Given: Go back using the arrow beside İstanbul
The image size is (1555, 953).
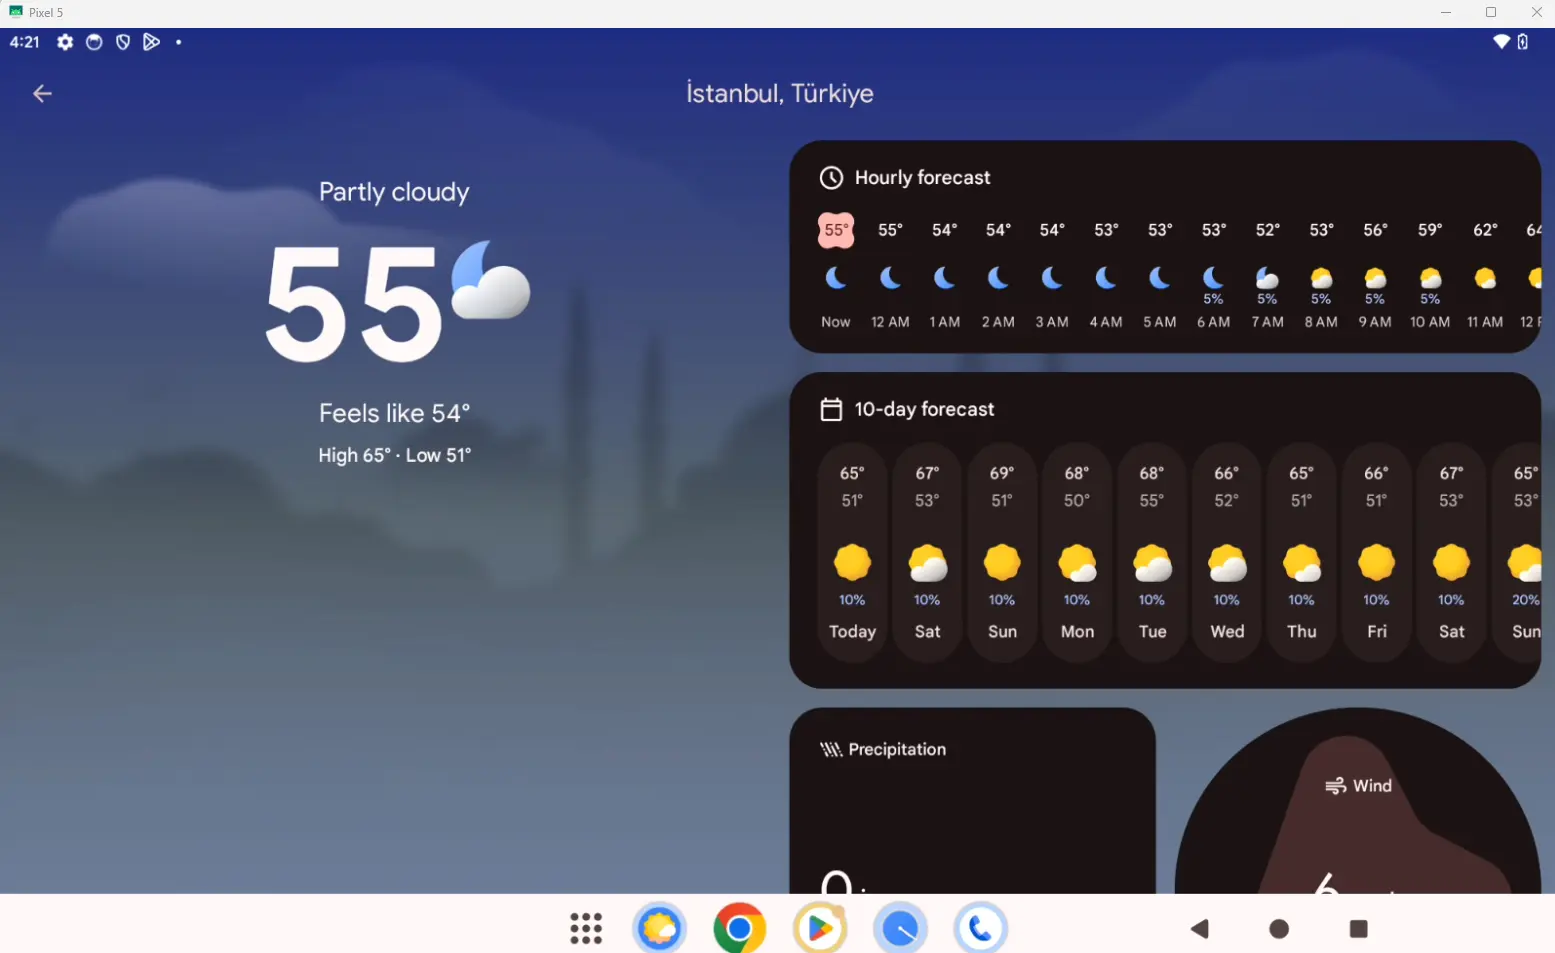Looking at the screenshot, I should [42, 94].
